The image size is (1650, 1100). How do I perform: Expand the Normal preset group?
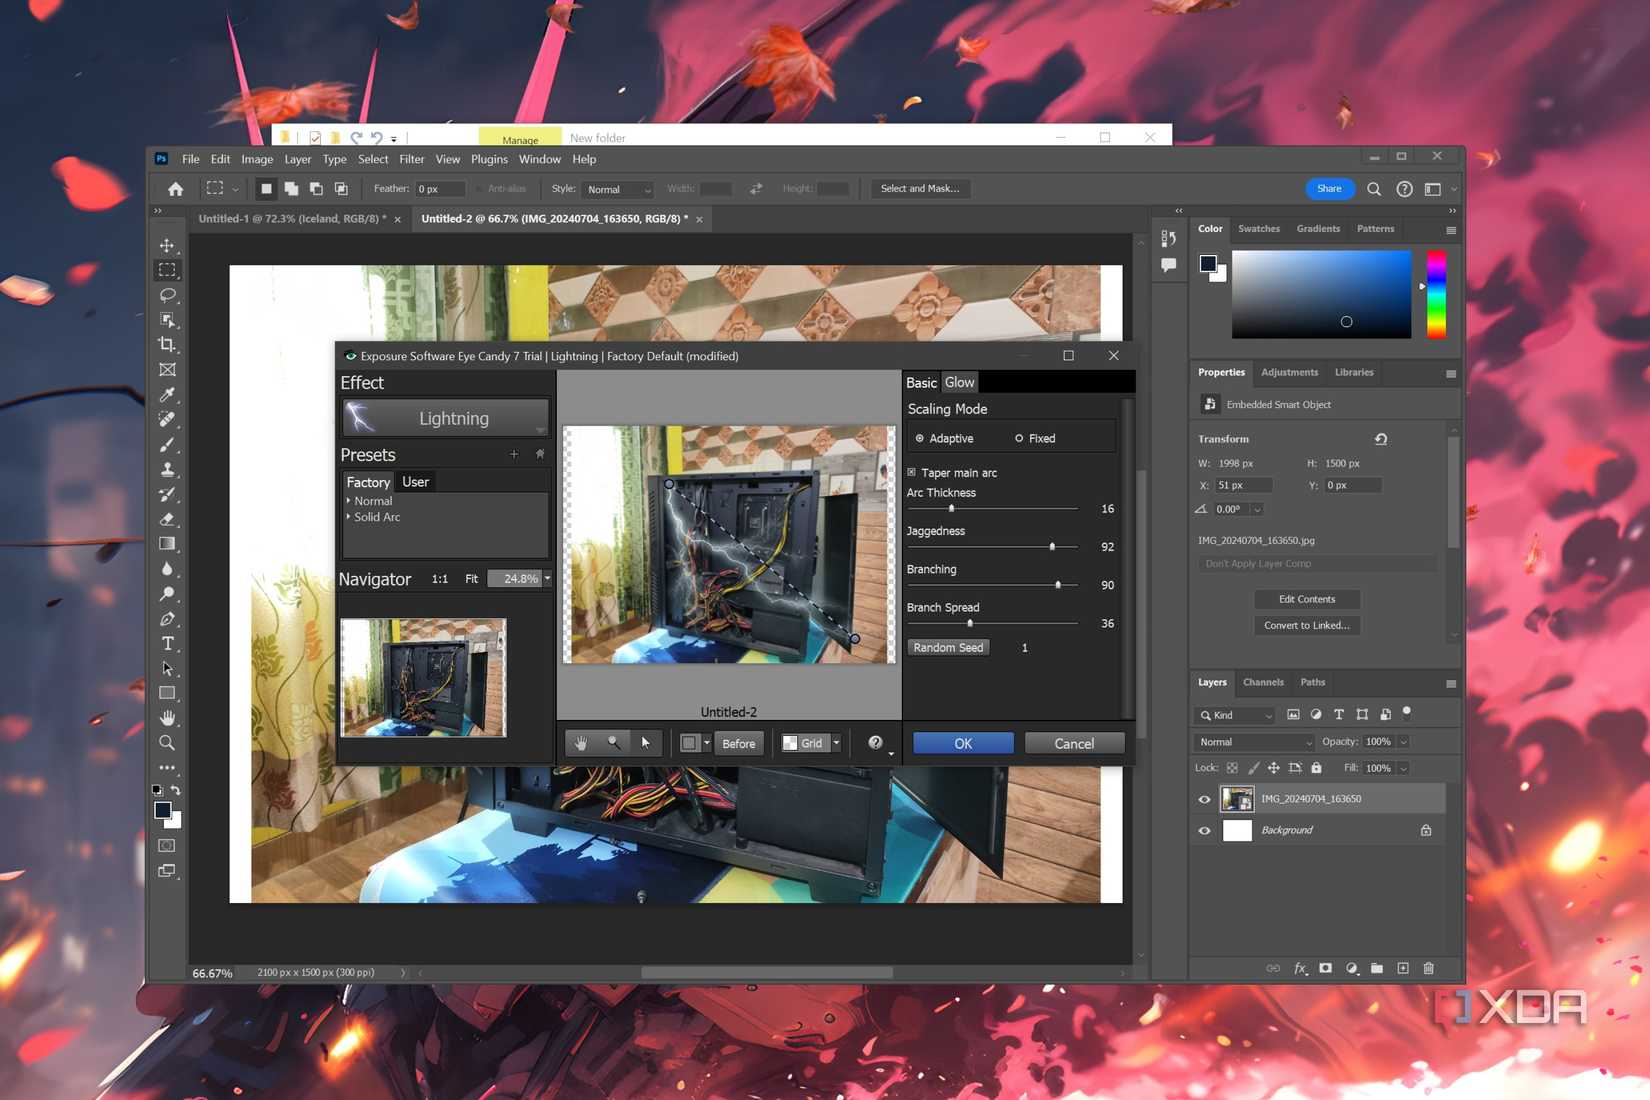point(348,500)
